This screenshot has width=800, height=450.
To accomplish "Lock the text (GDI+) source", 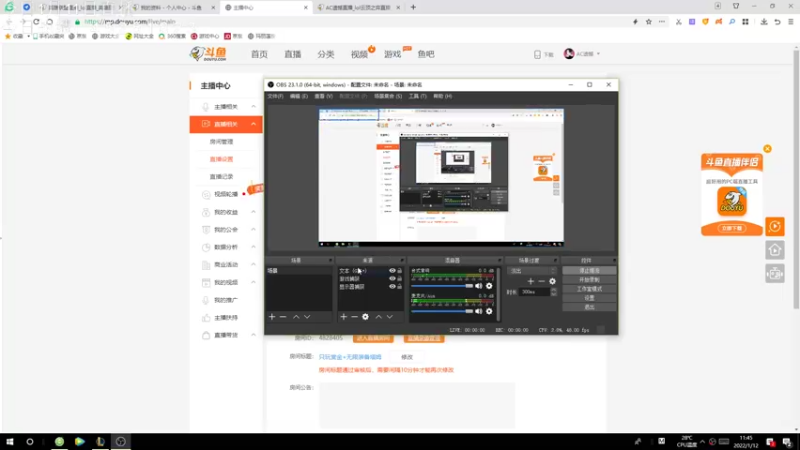I will [399, 271].
